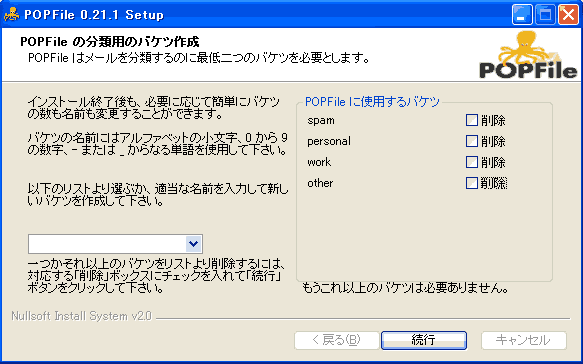Click the キャンセル button
Viewport: 583px width, 364px height.
(524, 340)
